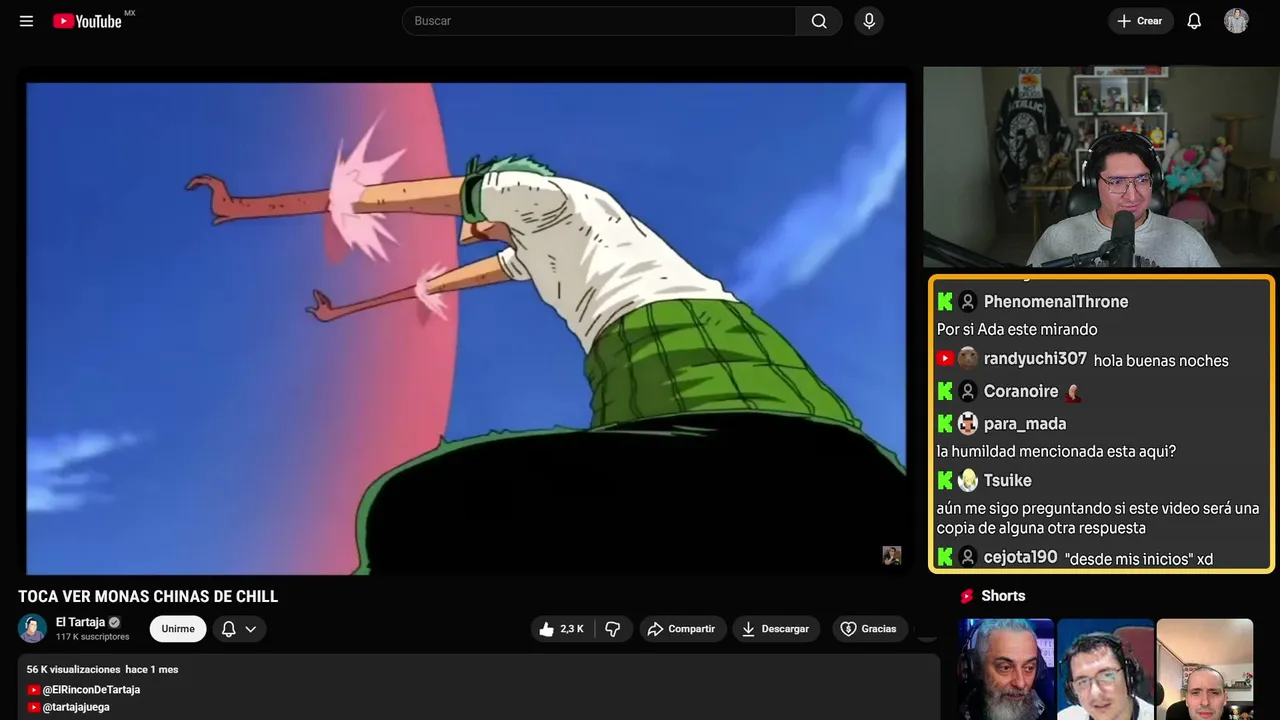Image resolution: width=1280 pixels, height=720 pixels.
Task: Click the para_mada chat username
Action: (1025, 424)
